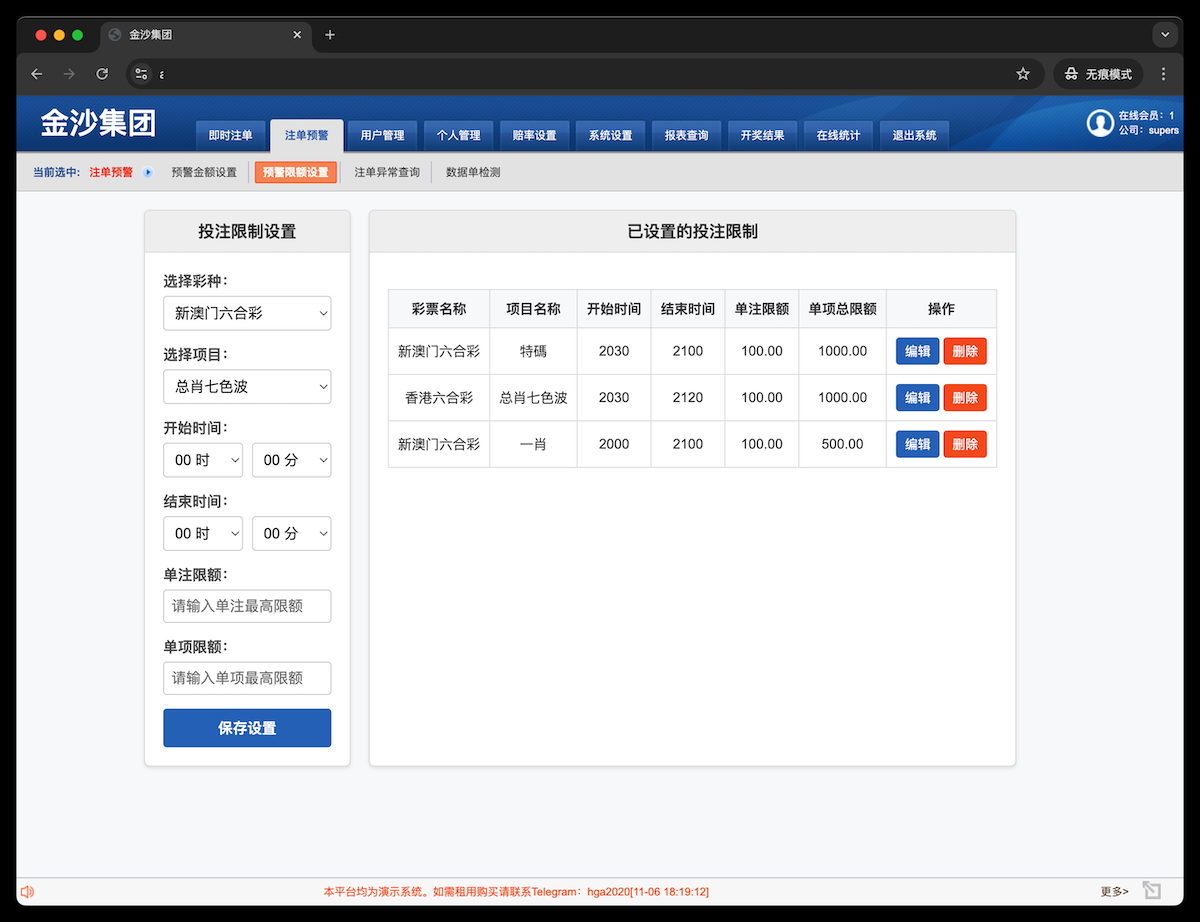Go back to the previous page

37,74
